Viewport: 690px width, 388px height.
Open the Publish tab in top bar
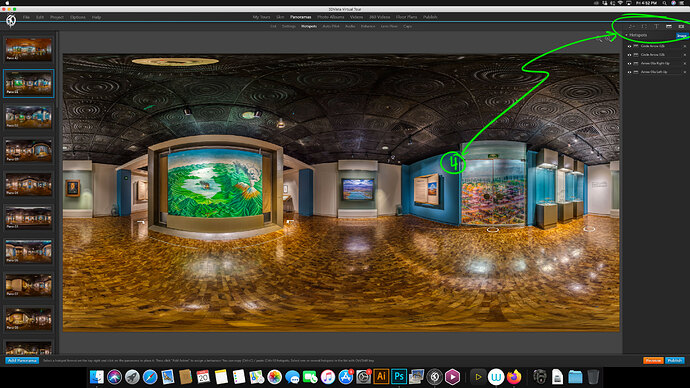(430, 17)
